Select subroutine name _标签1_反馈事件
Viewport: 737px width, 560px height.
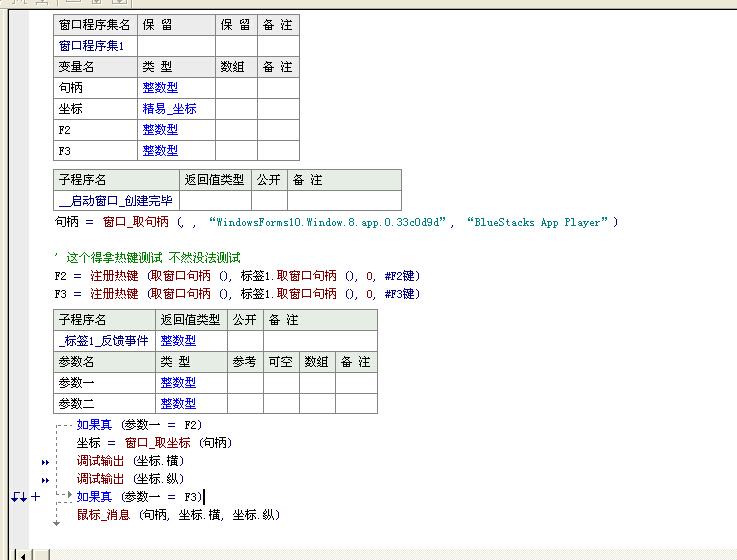104,340
